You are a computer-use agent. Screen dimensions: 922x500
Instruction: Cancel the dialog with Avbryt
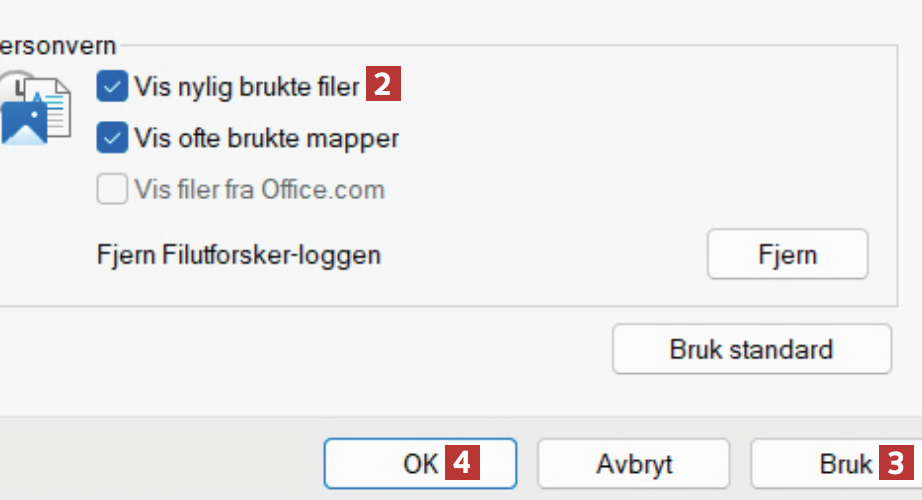coord(634,464)
